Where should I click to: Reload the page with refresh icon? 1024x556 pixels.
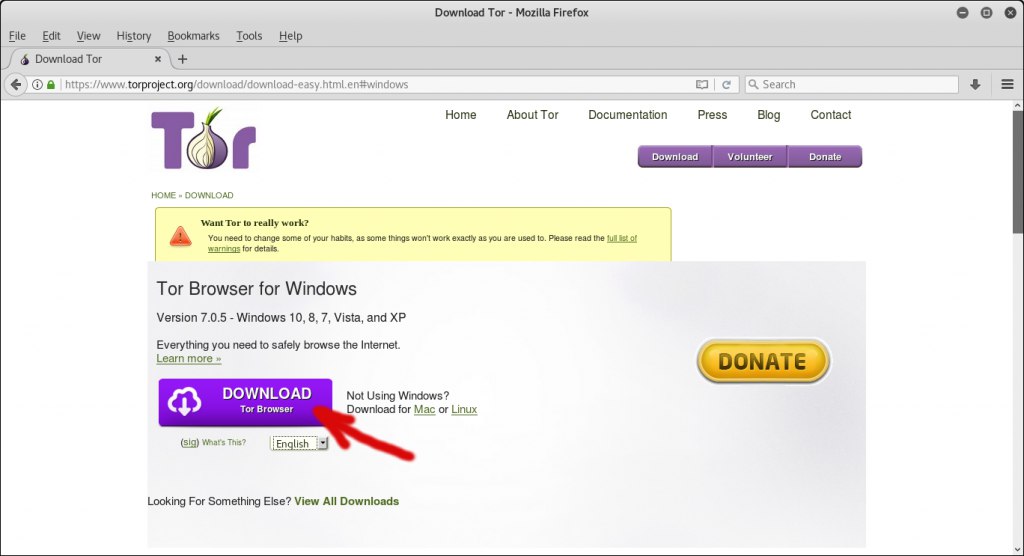click(726, 84)
